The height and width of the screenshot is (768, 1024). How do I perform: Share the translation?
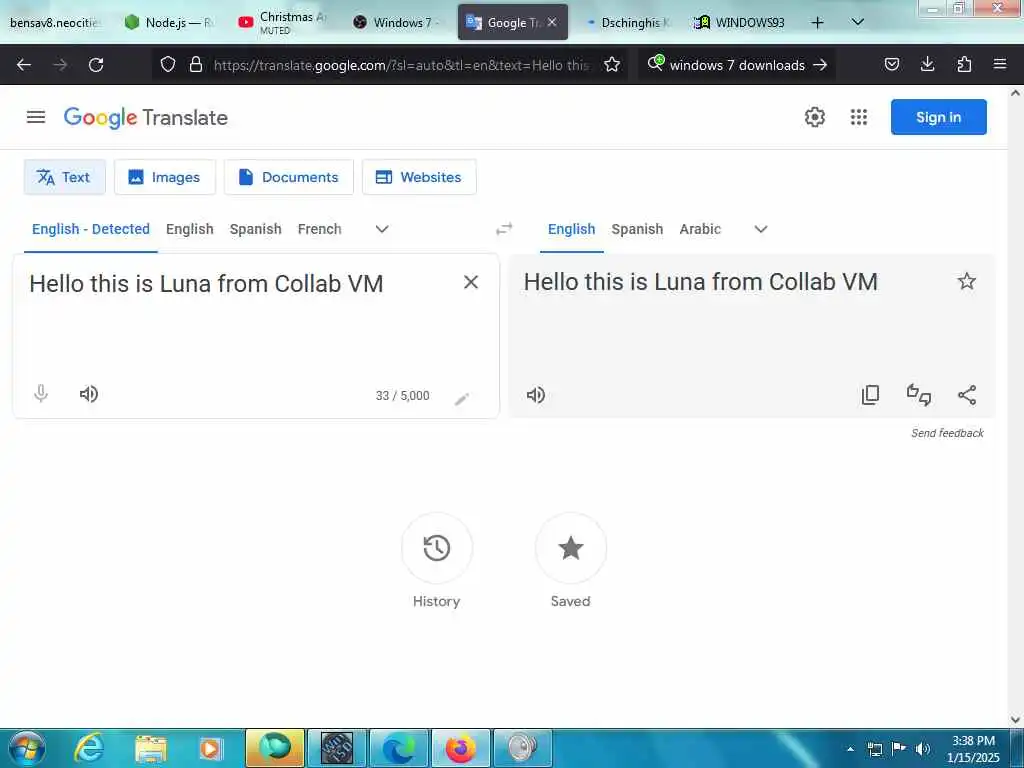click(967, 395)
